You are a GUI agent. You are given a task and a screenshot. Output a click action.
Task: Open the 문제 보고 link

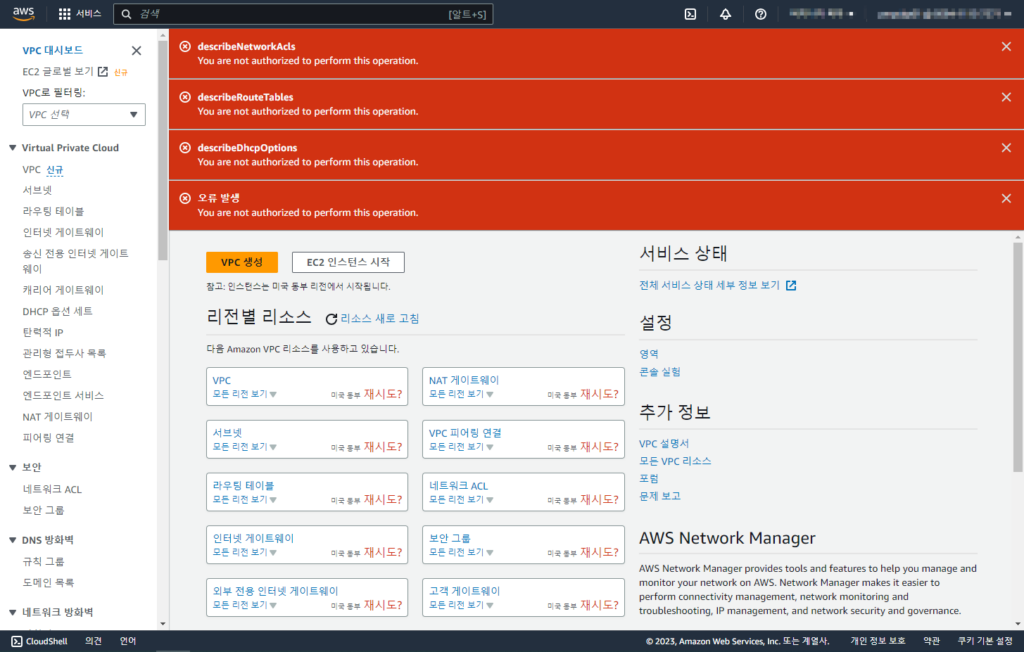pos(660,496)
